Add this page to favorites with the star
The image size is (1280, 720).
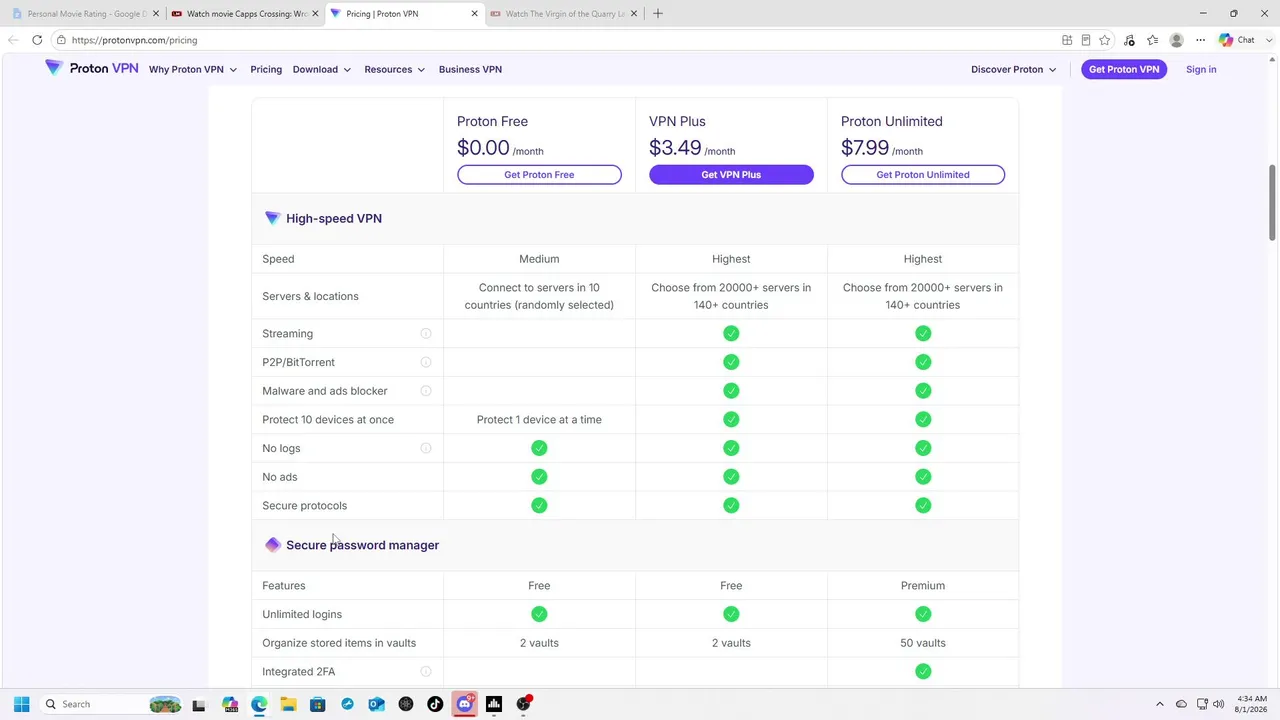1104,40
